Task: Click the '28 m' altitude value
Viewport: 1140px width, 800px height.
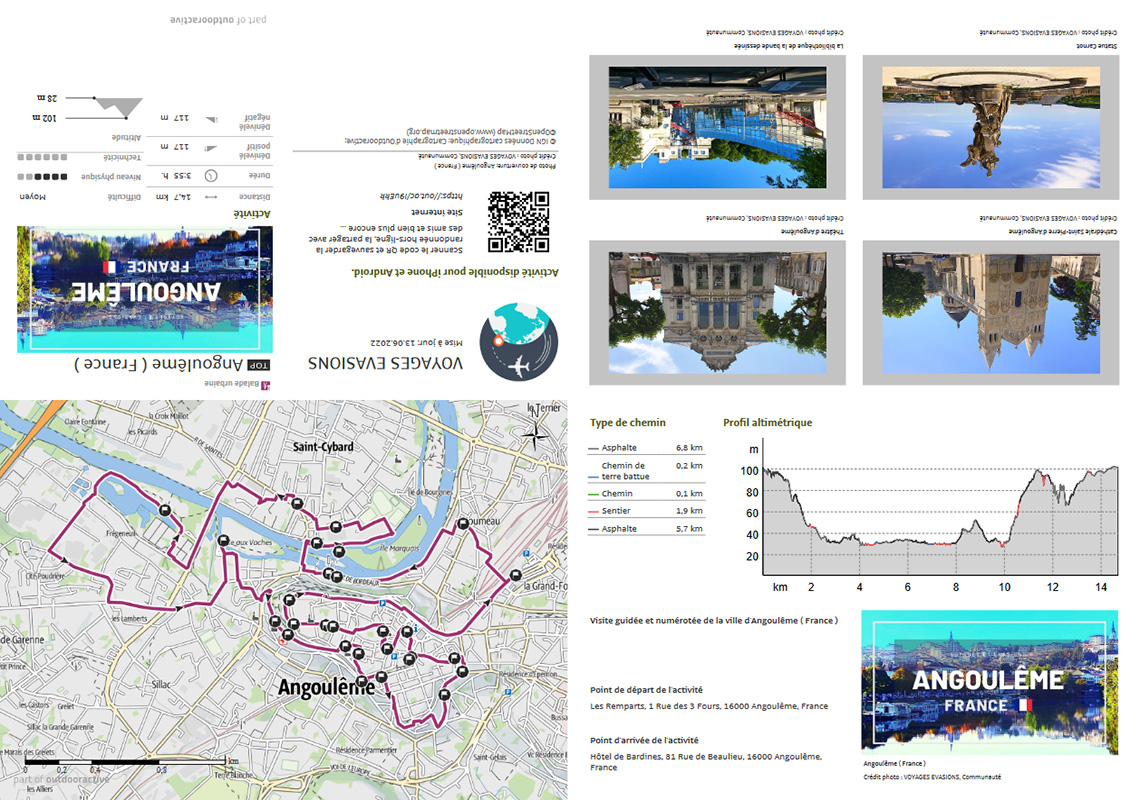Action: point(47,97)
